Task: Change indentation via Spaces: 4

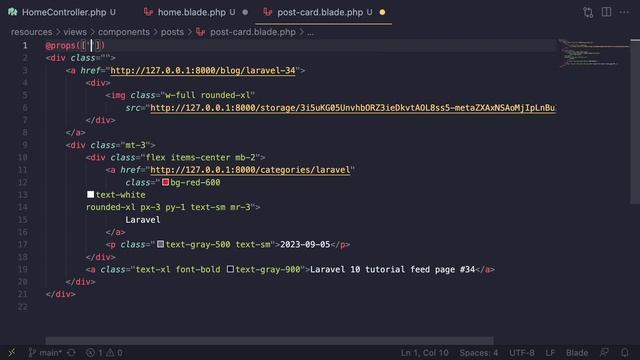Action: point(478,353)
